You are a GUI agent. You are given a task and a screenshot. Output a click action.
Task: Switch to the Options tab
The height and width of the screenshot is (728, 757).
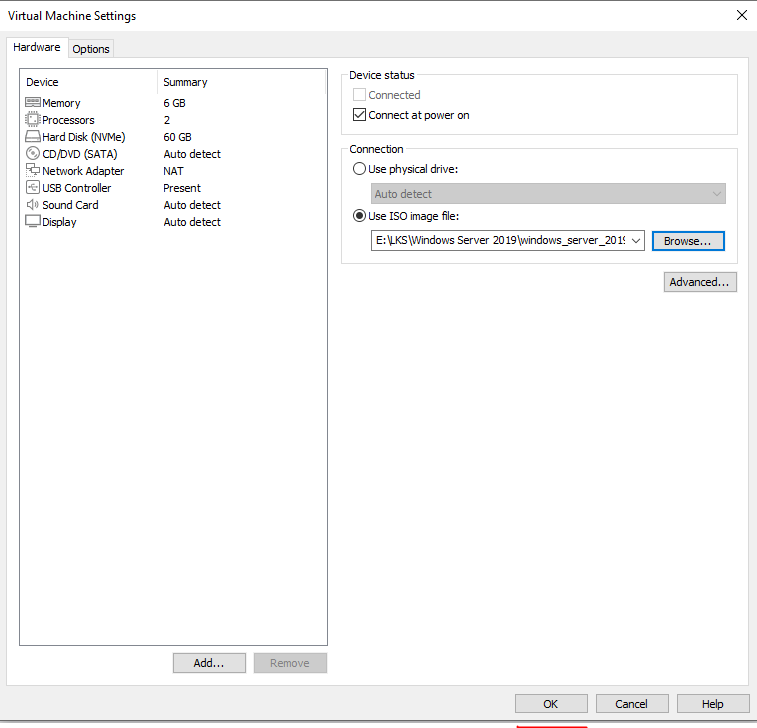91,49
